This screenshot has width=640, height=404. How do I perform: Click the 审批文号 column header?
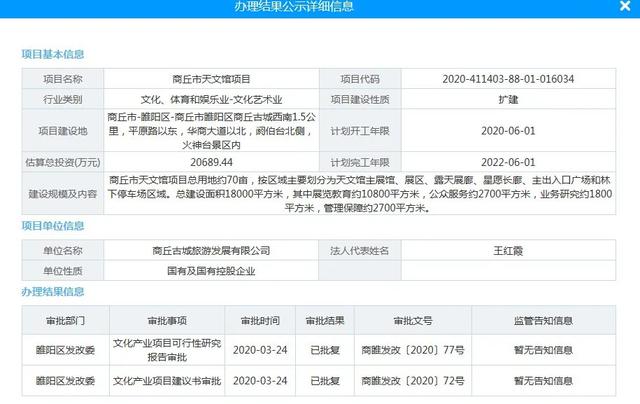coord(413,321)
